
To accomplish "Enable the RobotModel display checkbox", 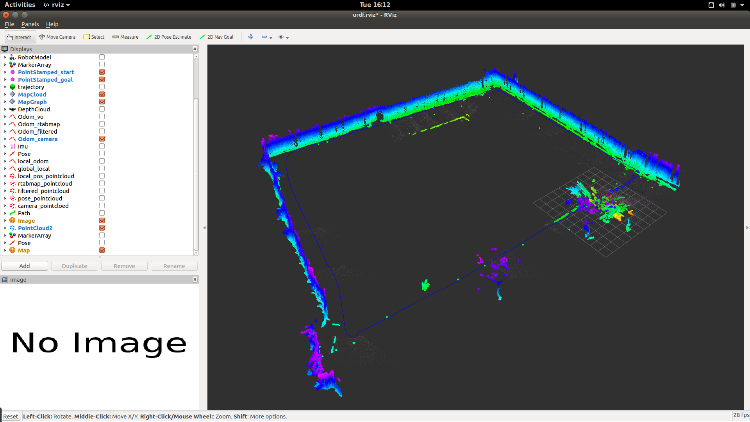I will pyautogui.click(x=102, y=57).
